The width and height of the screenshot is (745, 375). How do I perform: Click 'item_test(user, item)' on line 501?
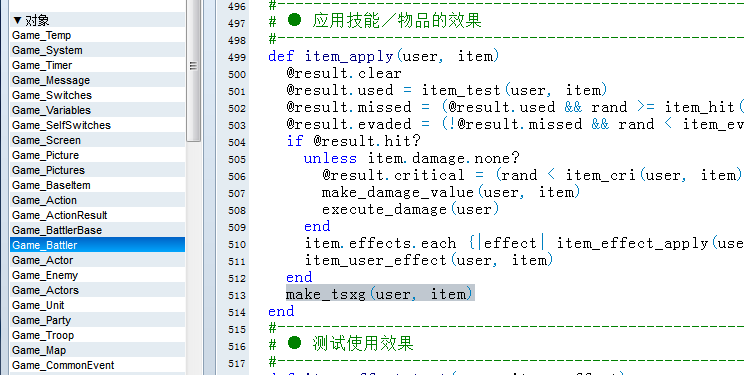coord(514,90)
